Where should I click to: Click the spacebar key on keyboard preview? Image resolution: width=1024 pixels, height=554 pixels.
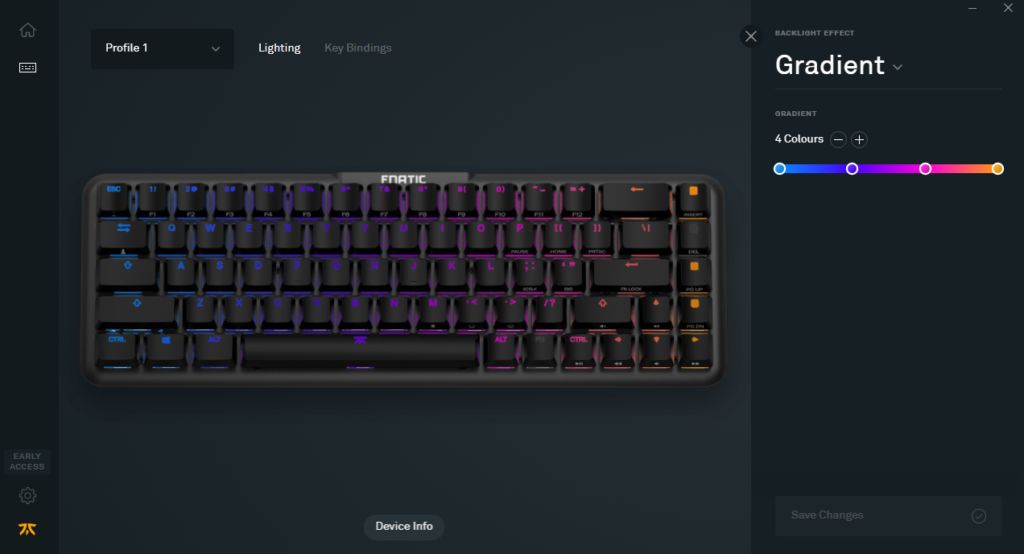click(360, 351)
